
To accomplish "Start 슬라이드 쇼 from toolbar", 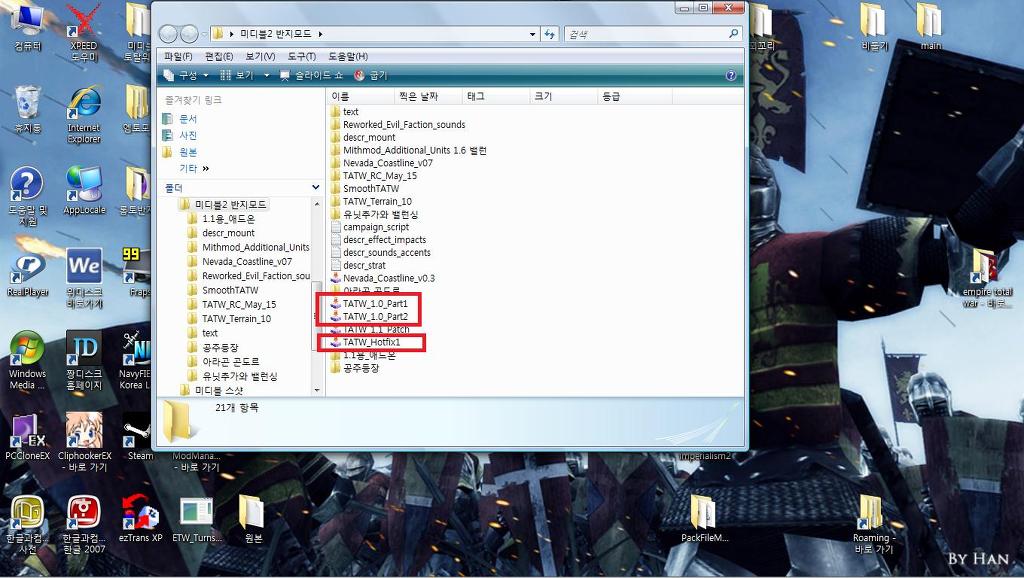I will click(x=311, y=76).
